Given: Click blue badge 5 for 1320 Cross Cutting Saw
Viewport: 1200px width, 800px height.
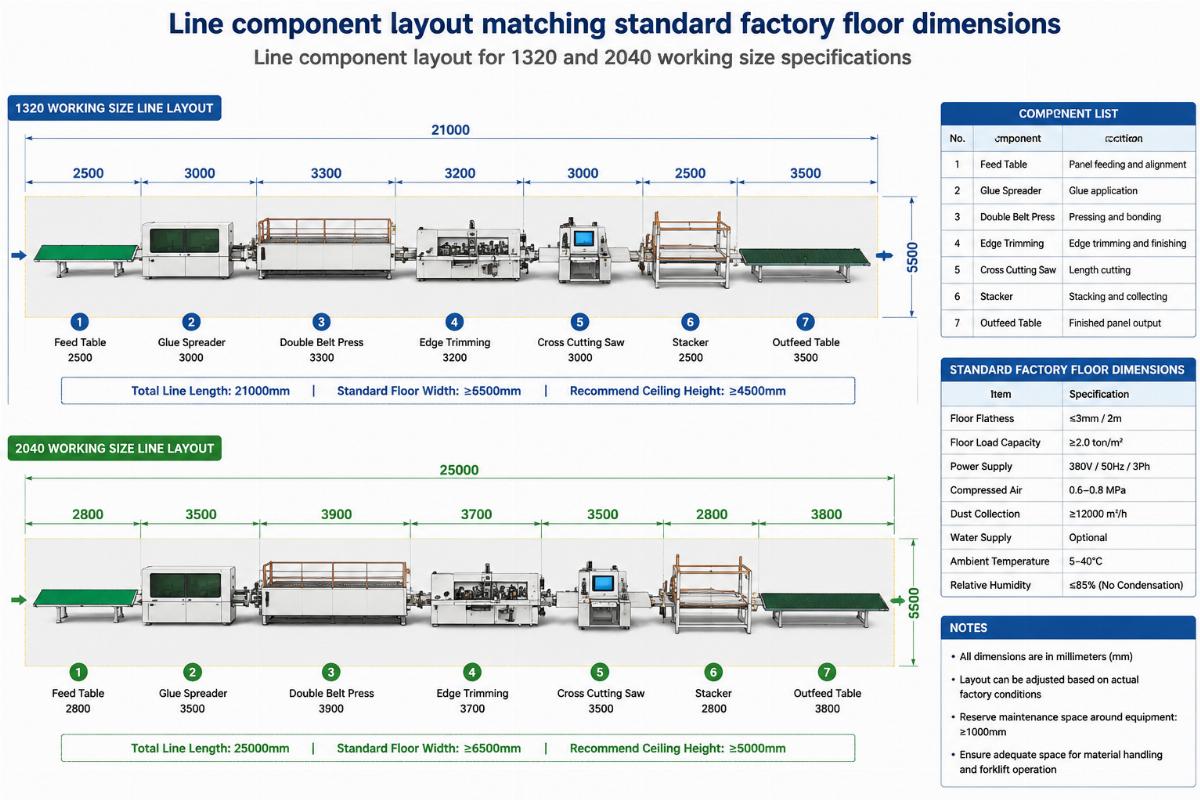Looking at the screenshot, I should [580, 322].
